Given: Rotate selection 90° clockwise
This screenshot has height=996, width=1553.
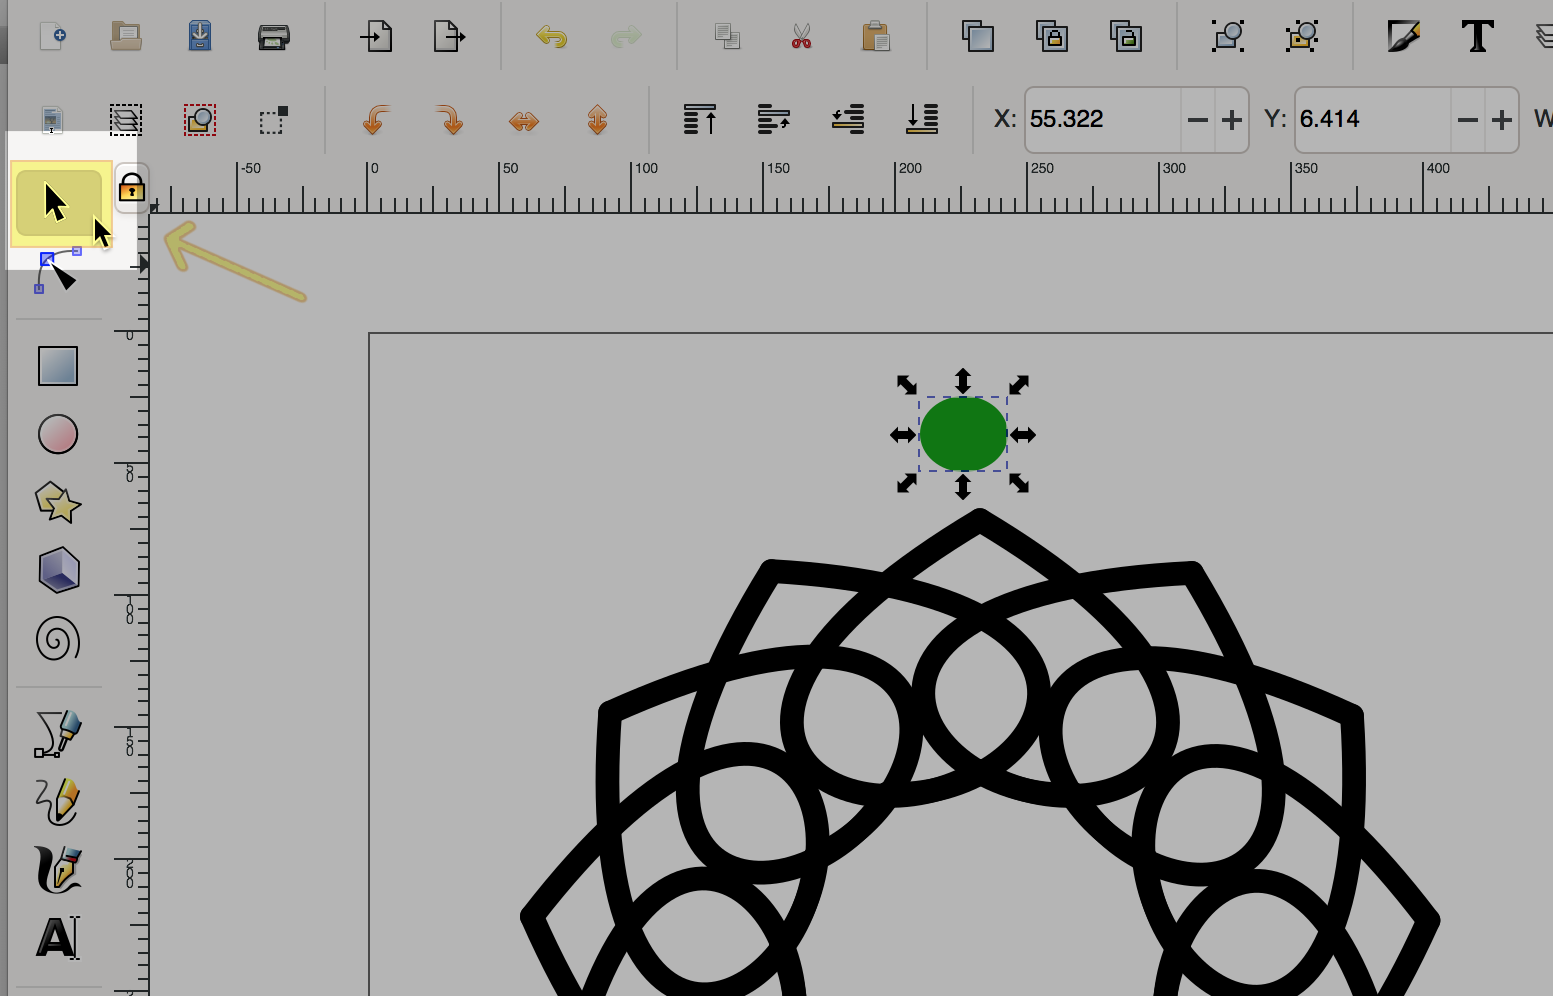Looking at the screenshot, I should click(450, 121).
